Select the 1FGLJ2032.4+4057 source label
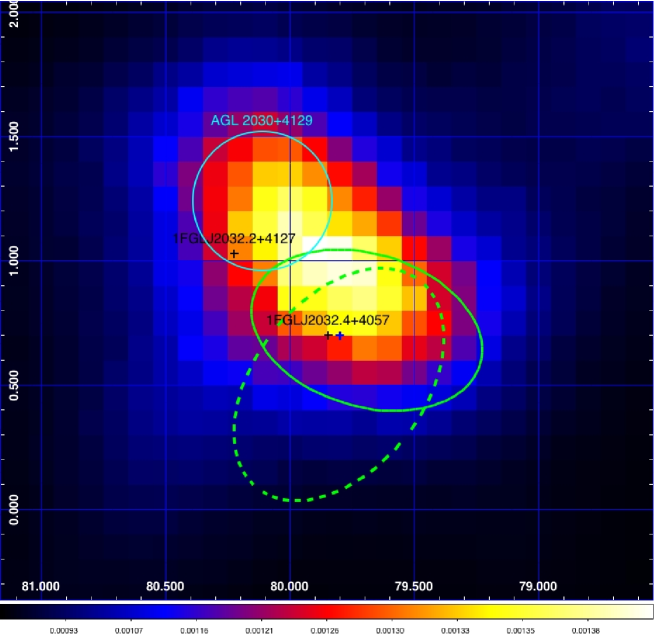 [x=328, y=320]
